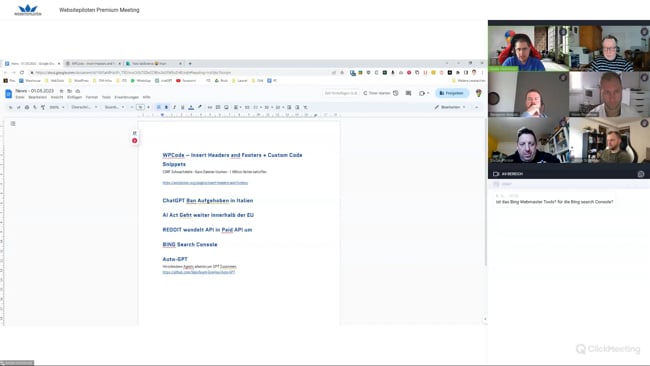Select the top-left participant video

tap(529, 48)
